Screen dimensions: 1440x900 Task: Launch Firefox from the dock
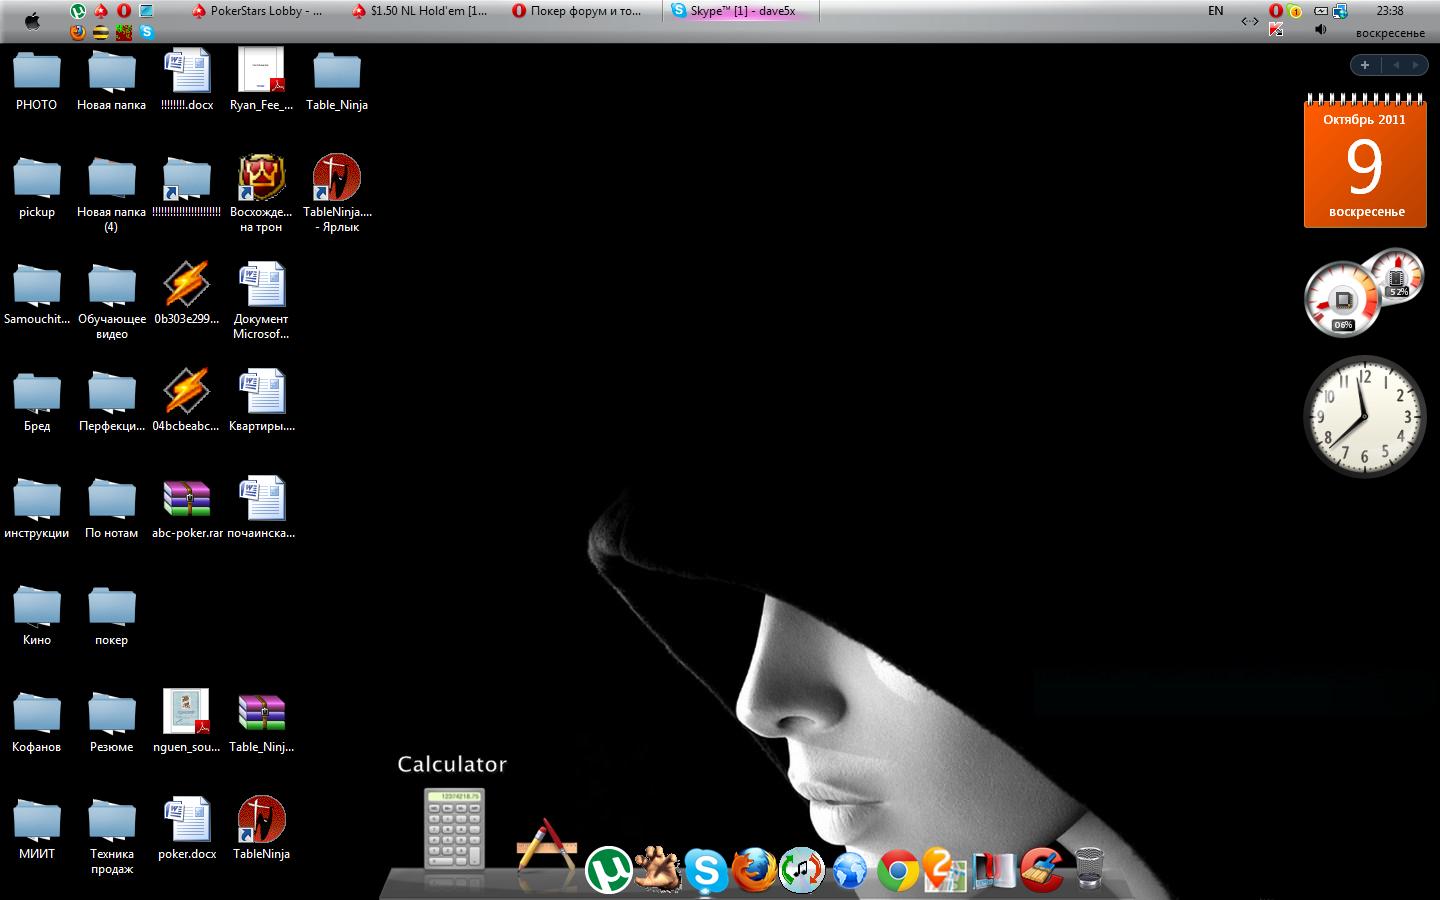coord(754,870)
